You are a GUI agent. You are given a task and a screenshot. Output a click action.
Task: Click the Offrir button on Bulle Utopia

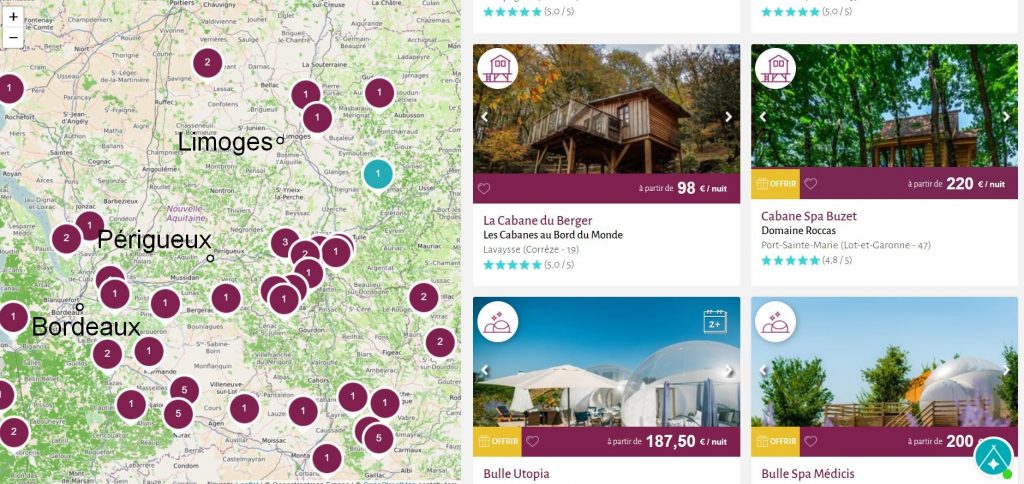[497, 441]
